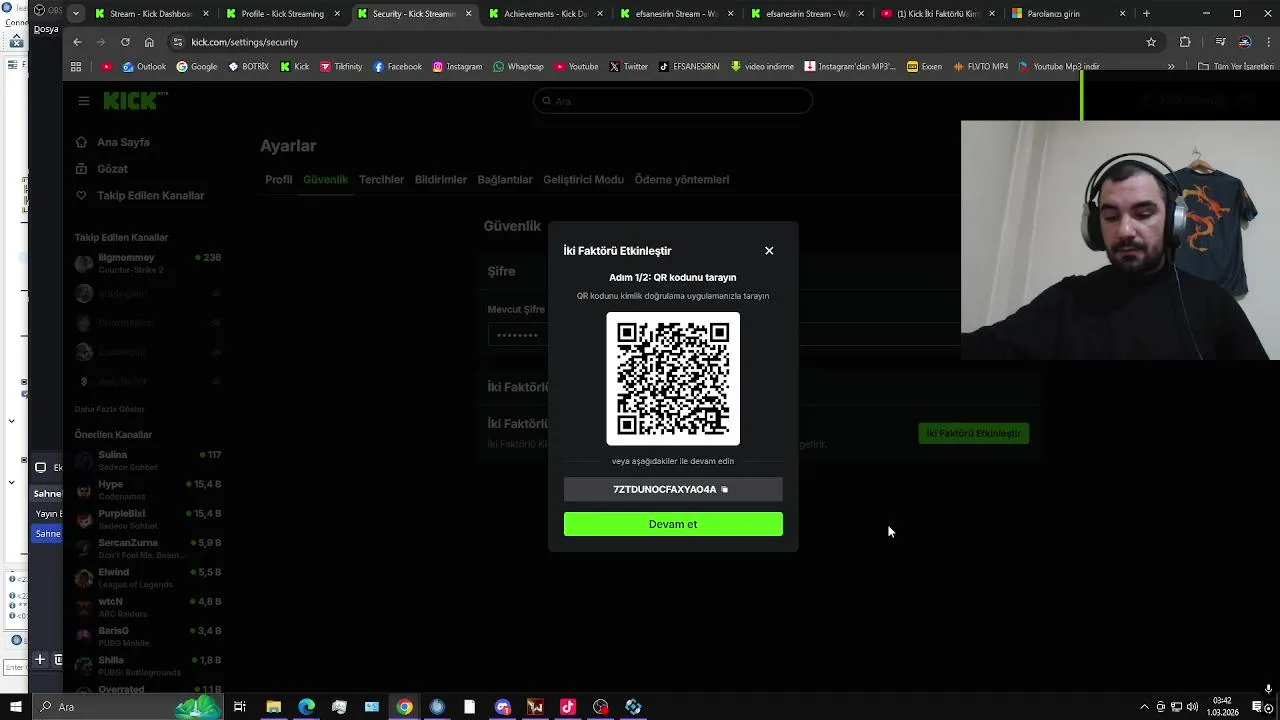Open the BOTRIX bookmark
Viewport: 1280px width, 720px height.
point(249,67)
